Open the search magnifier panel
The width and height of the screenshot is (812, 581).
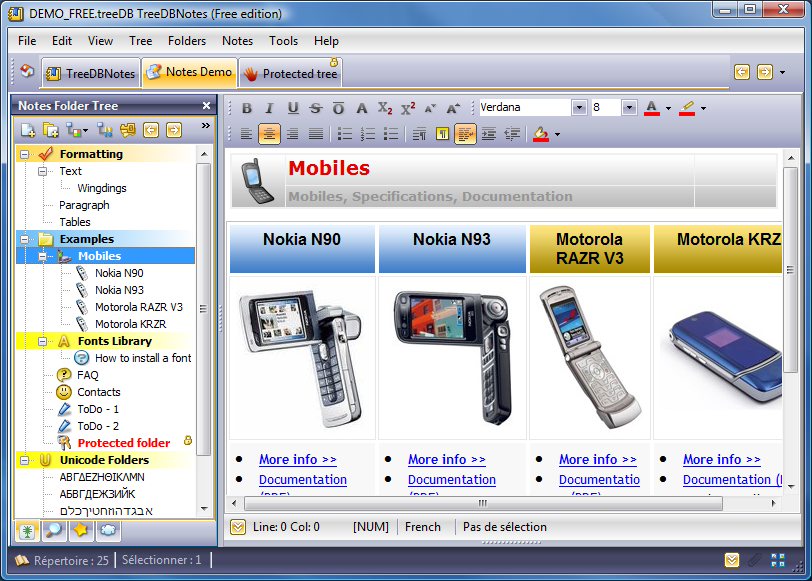pyautogui.click(x=54, y=530)
